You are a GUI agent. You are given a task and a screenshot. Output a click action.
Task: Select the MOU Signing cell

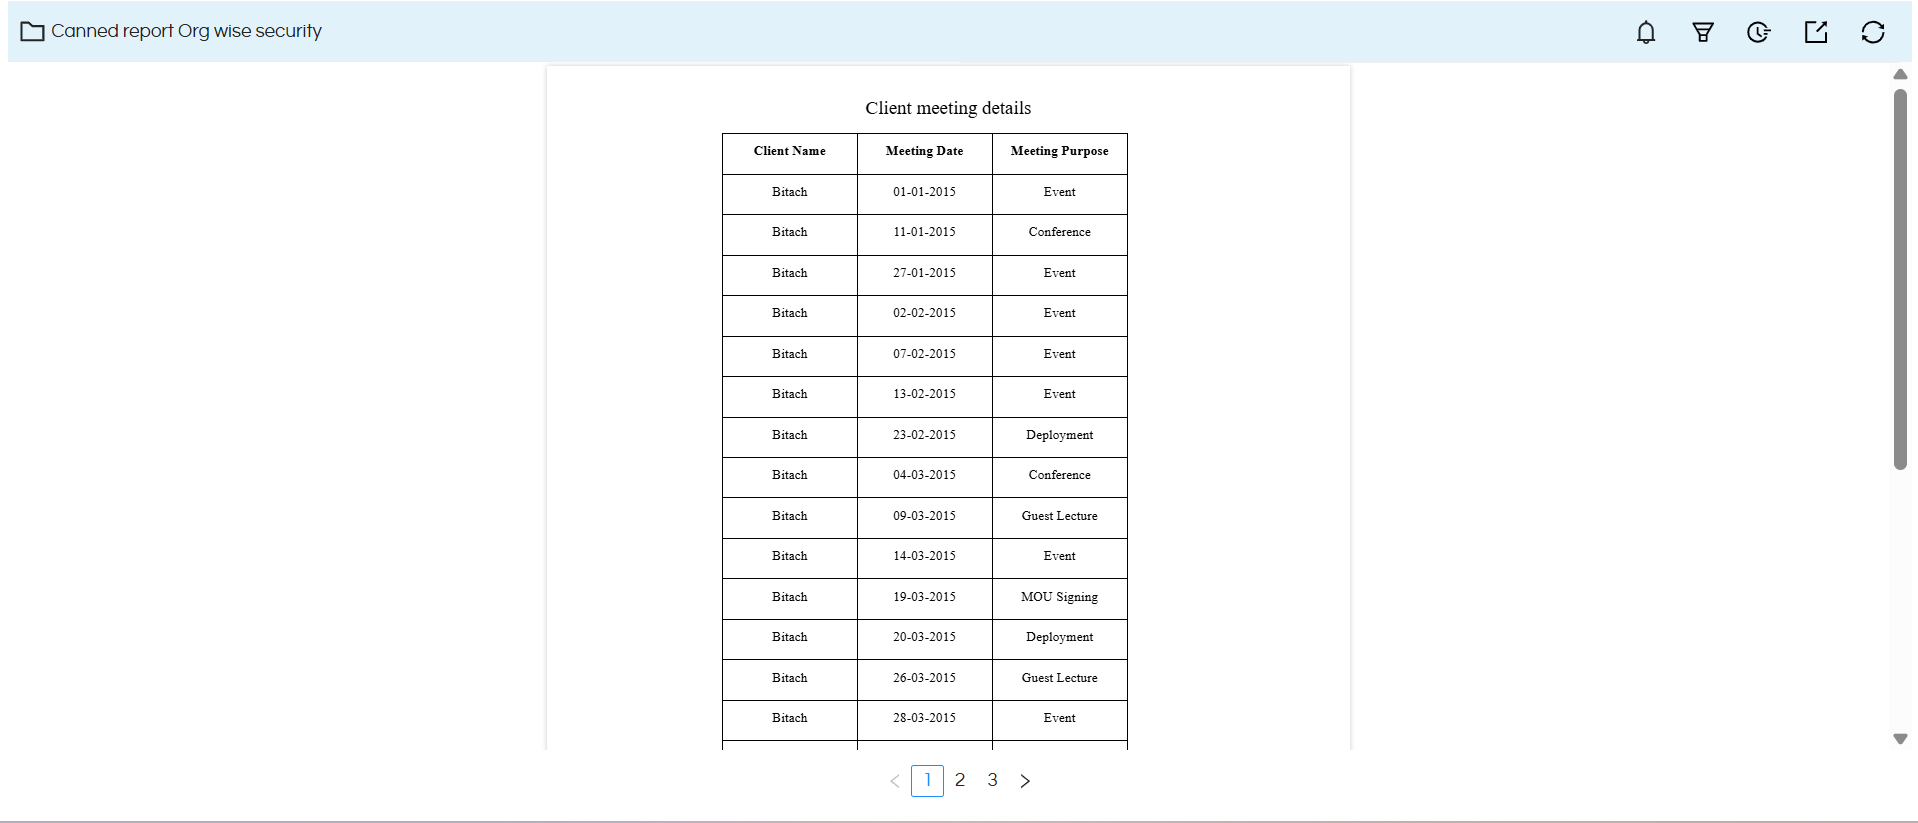(1059, 597)
